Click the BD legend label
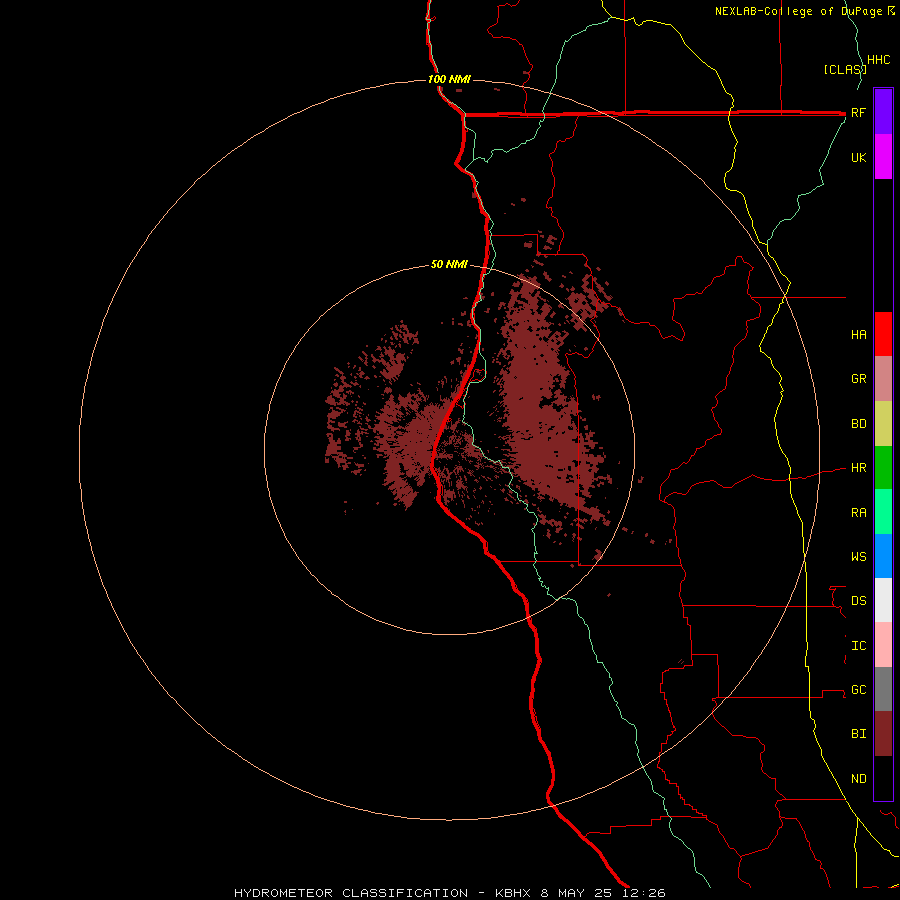The image size is (900, 900). [x=858, y=424]
